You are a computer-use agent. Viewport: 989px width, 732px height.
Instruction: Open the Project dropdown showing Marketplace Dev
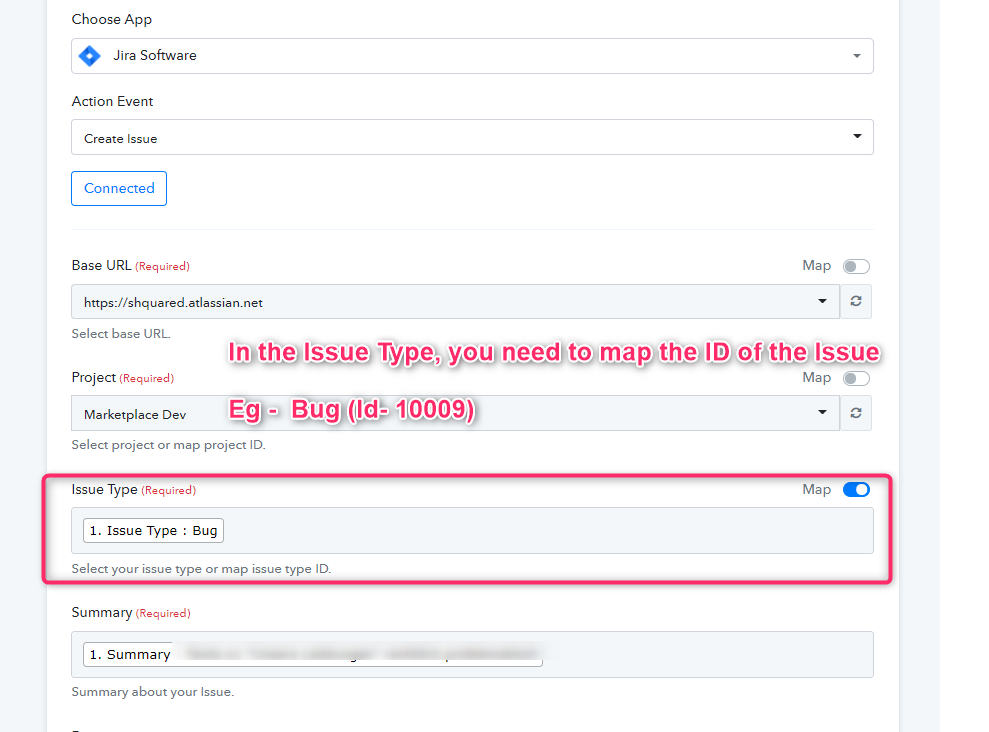click(455, 414)
